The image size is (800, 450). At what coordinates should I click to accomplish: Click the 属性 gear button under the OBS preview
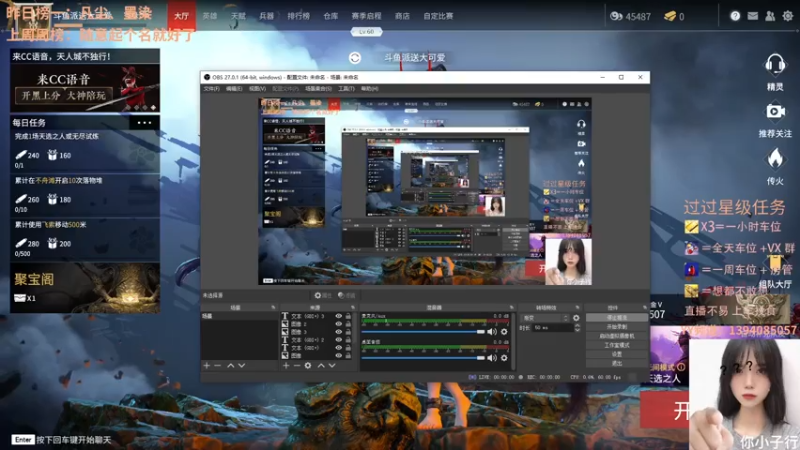click(323, 295)
